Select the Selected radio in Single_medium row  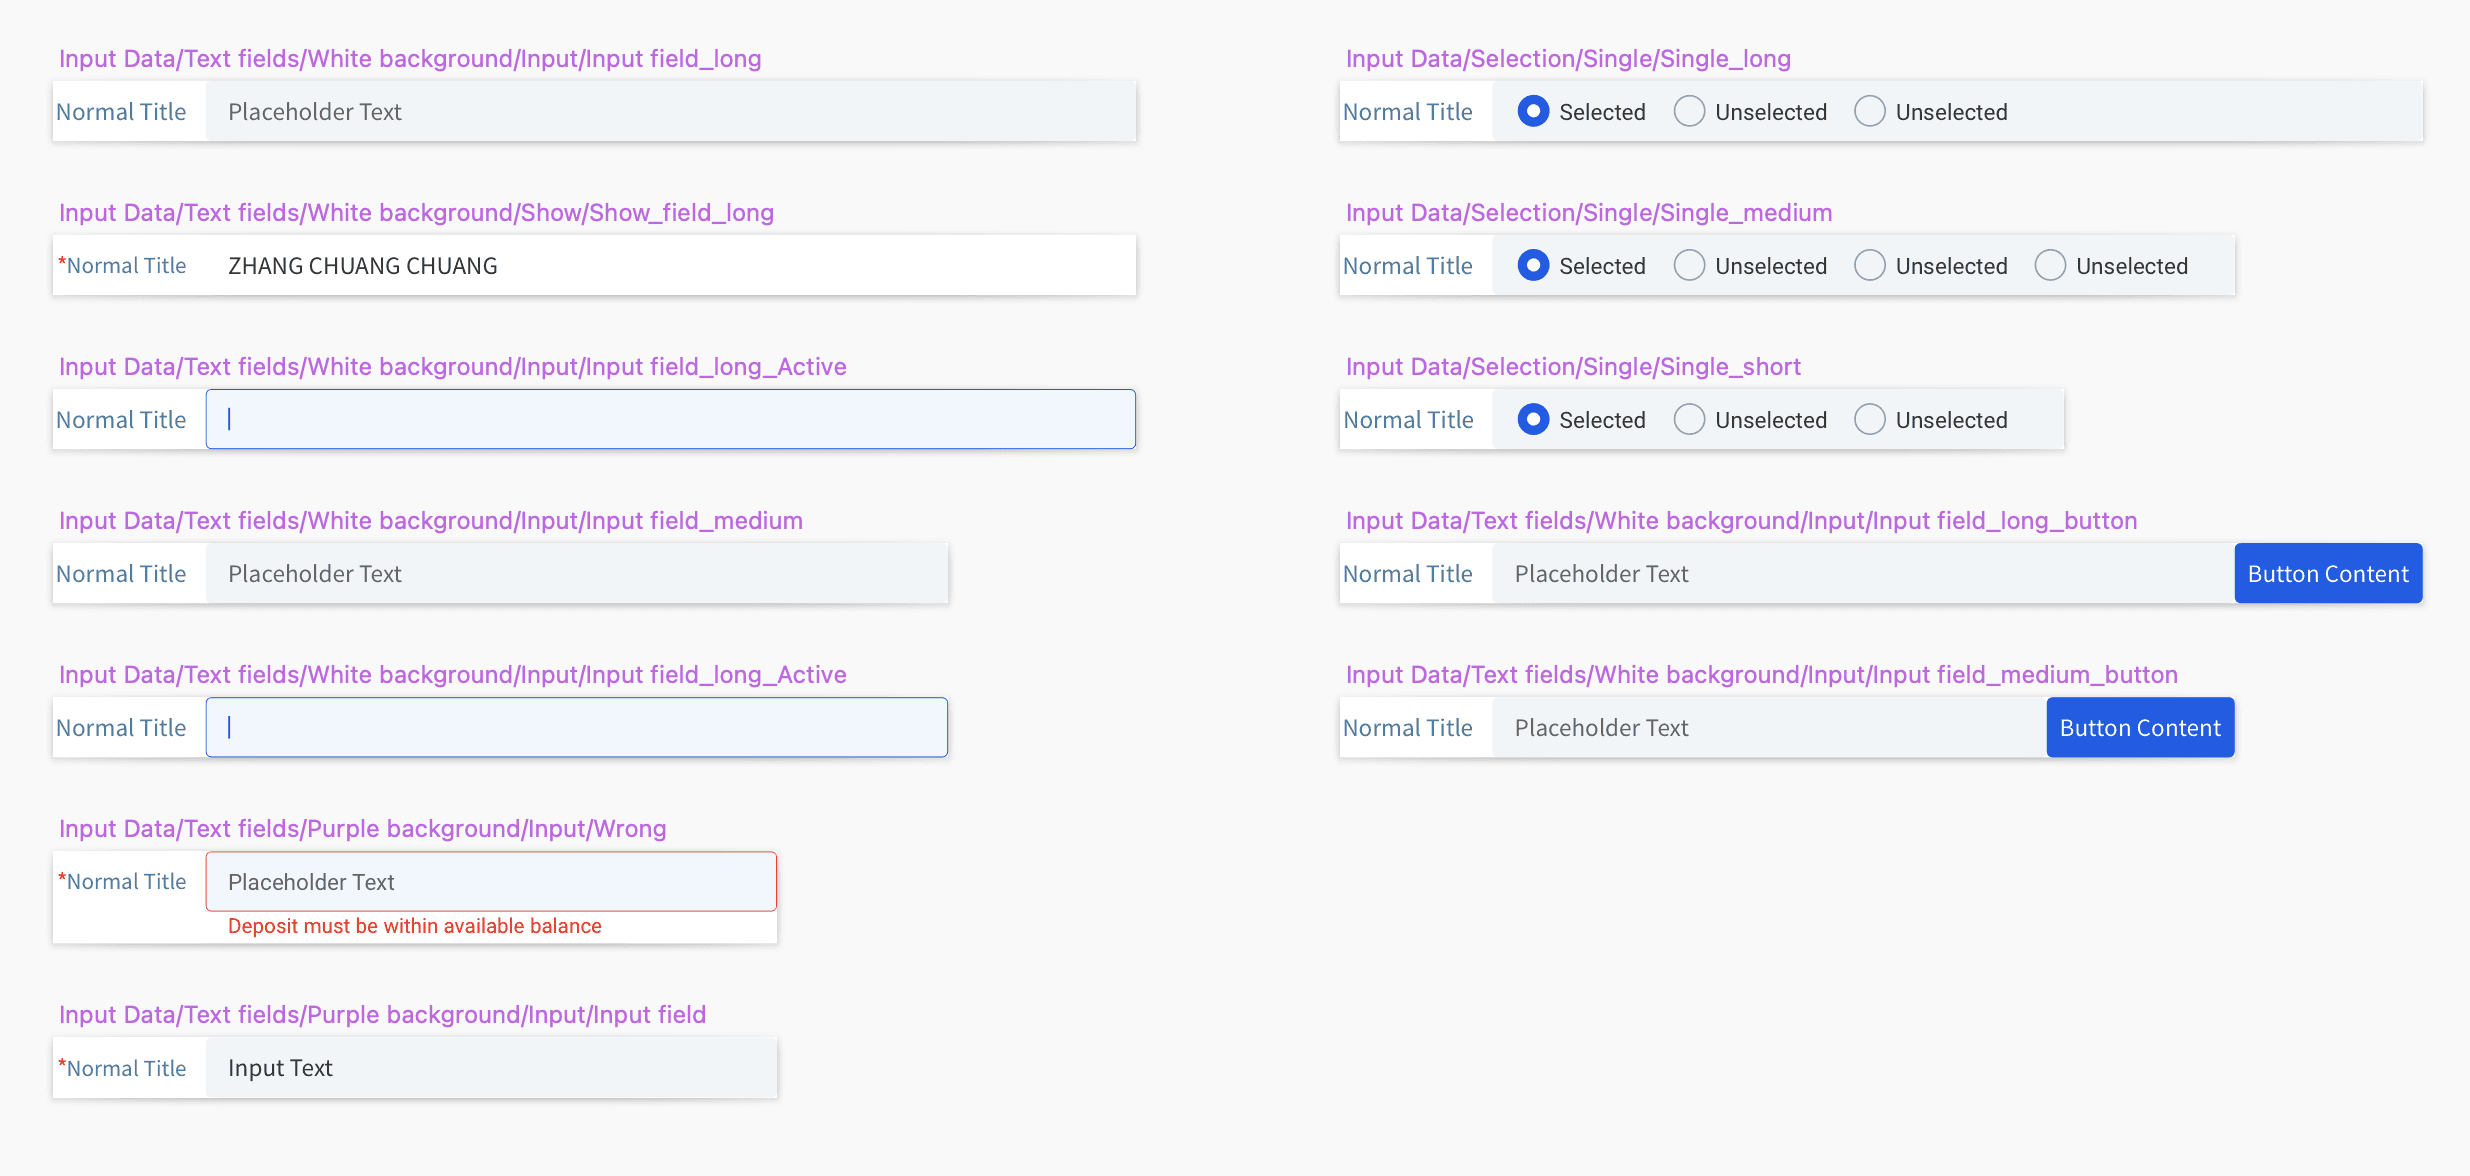click(x=1533, y=265)
